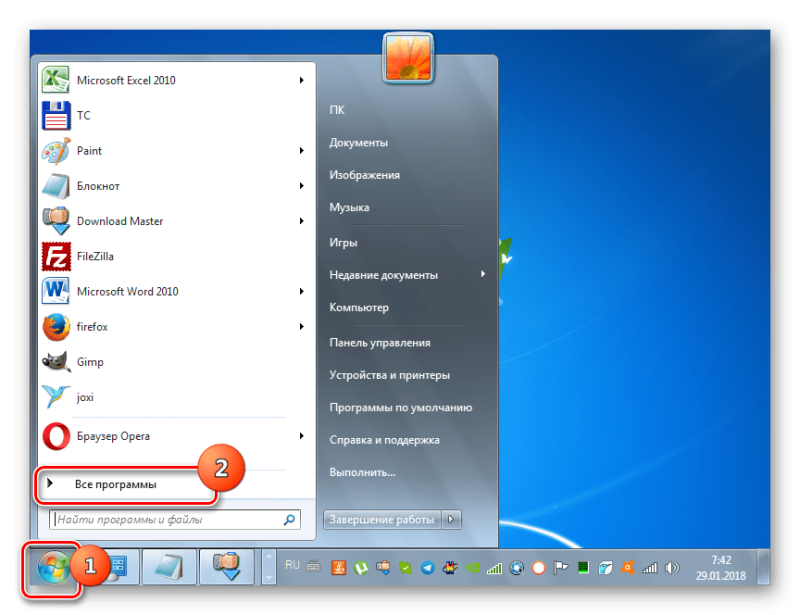800x615 pixels.
Task: Click the Telegram tray icon
Action: 428,568
